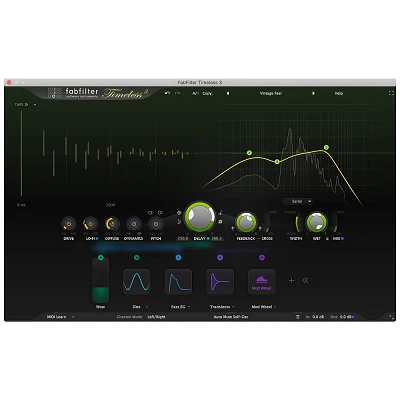Click the purple modulation source dot above Transients
Image resolution: width=400 pixels, height=400 pixels.
pos(220,257)
